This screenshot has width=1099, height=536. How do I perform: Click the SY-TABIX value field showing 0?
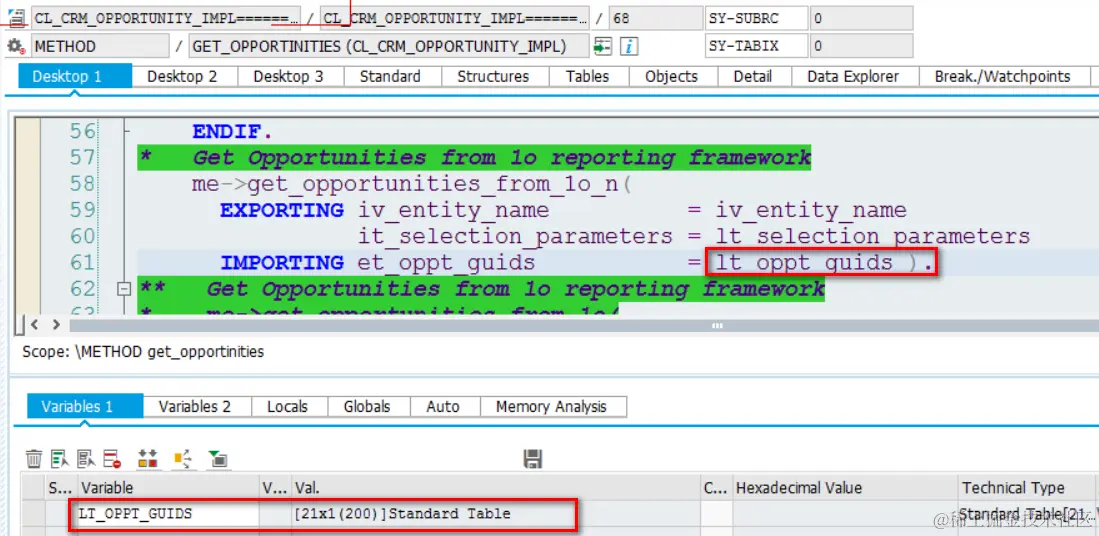861,47
